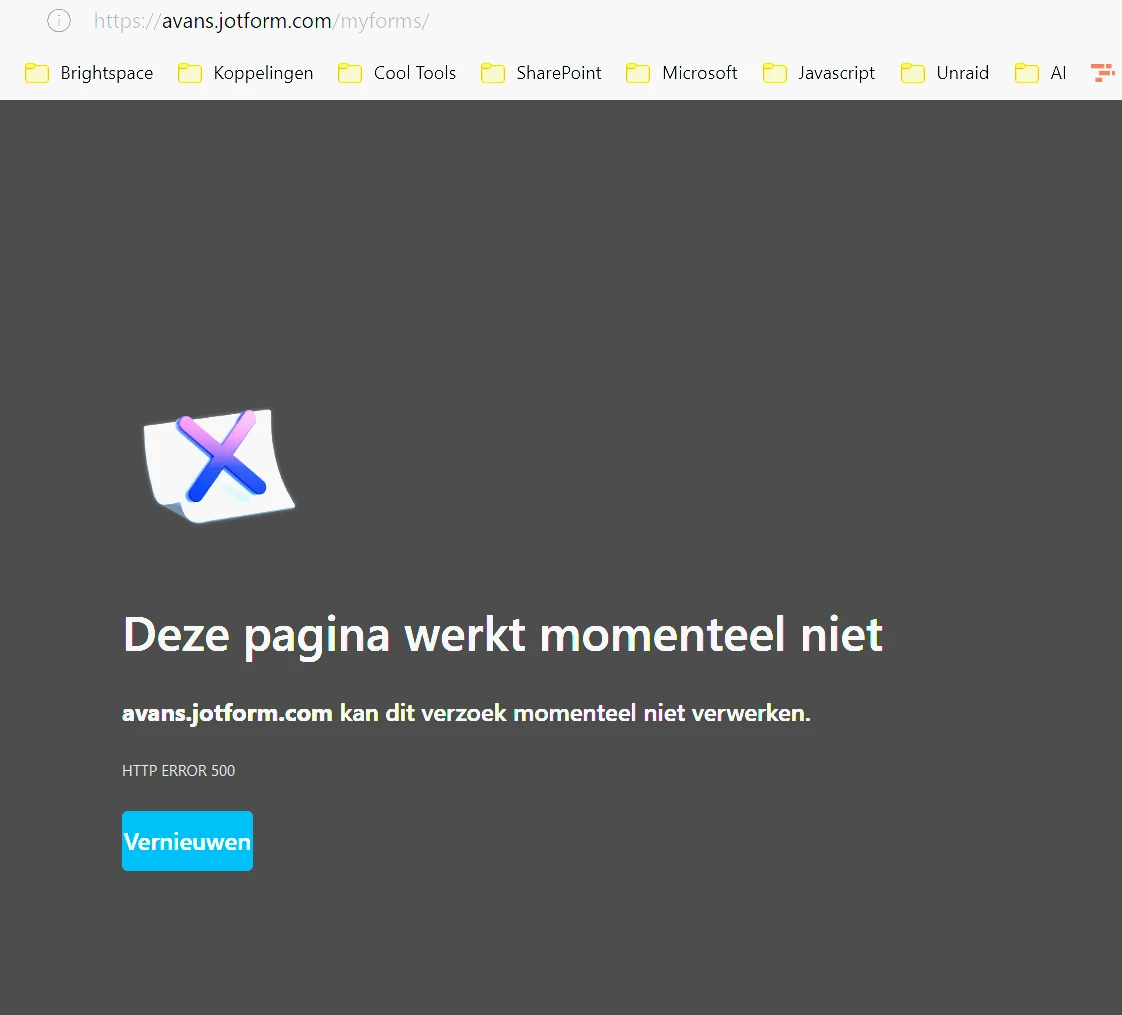Image resolution: width=1122 pixels, height=1015 pixels.
Task: Open the Brightspace bookmarks dropdown list
Action: (106, 72)
